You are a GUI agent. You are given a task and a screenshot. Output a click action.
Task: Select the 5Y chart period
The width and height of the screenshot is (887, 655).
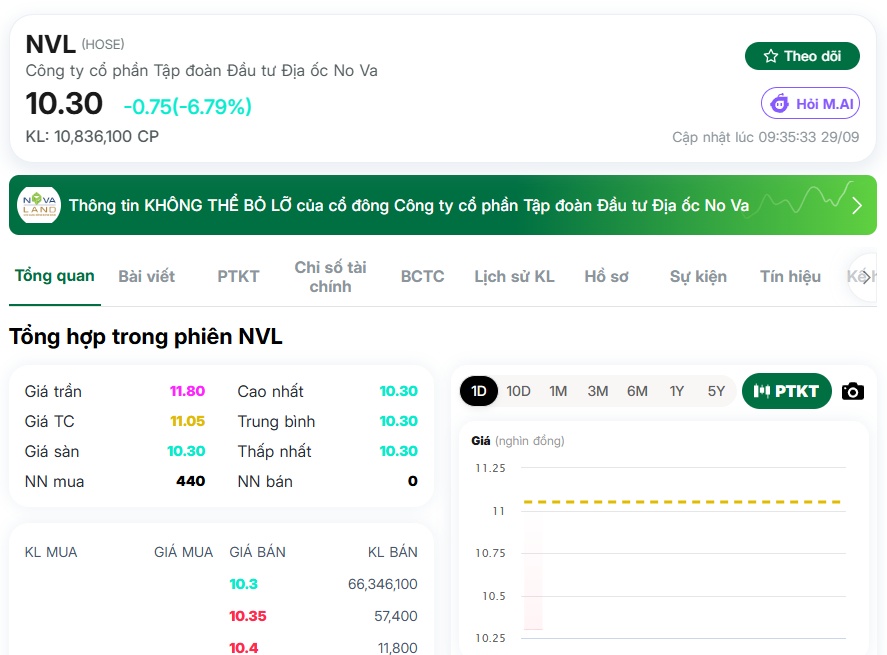pos(716,391)
